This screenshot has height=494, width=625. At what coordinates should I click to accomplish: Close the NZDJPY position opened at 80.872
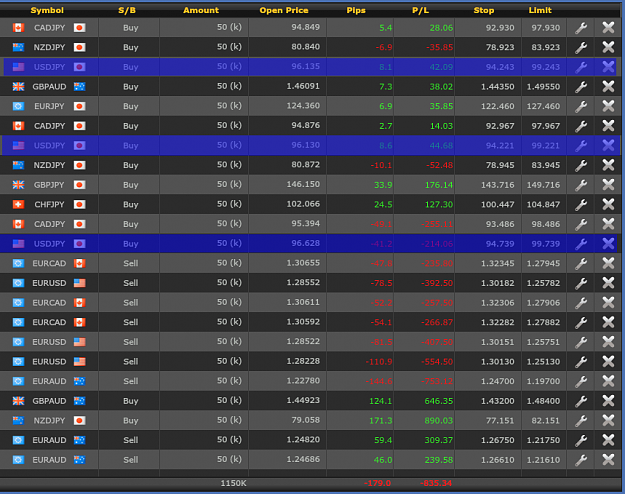(x=608, y=165)
